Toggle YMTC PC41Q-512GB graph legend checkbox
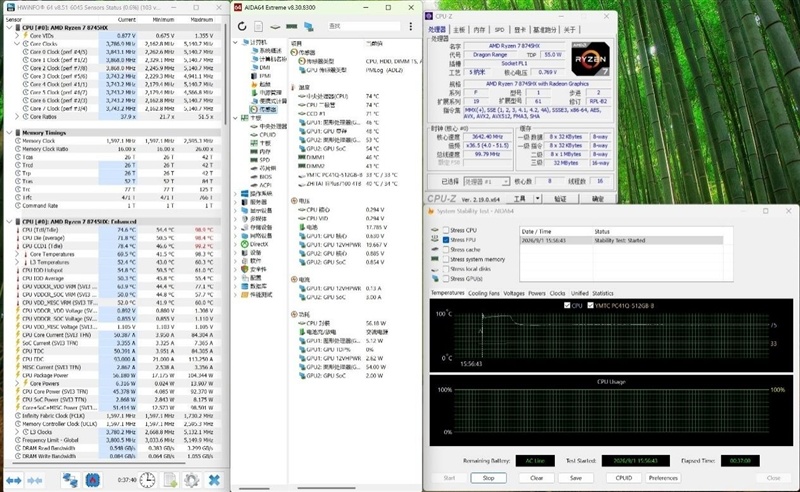 pyautogui.click(x=590, y=305)
